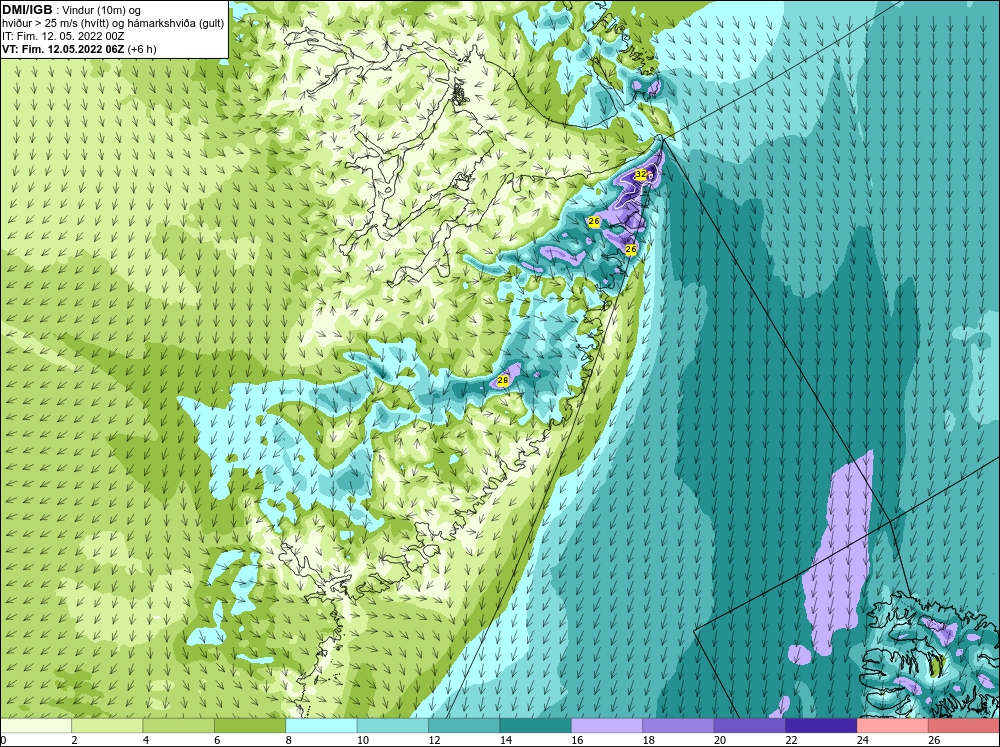
Task: Select the 12–14 m/s teal swatch
Action: click(464, 725)
